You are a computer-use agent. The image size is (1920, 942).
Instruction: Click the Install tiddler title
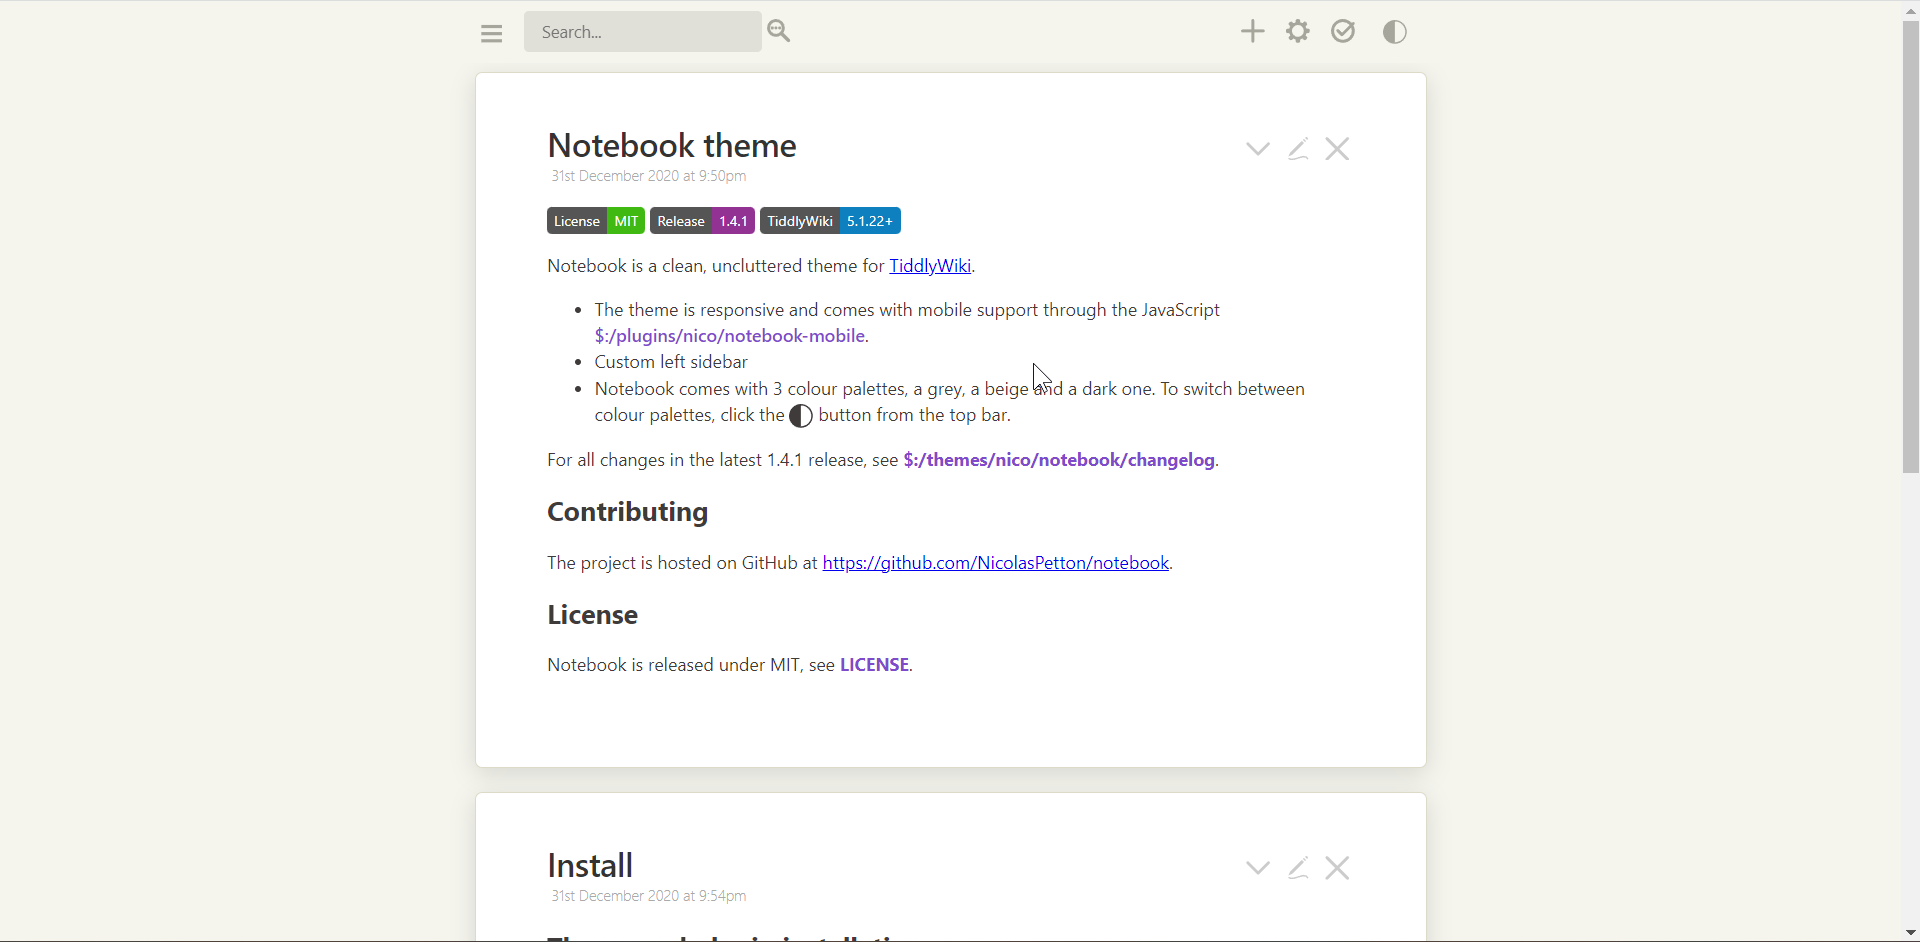(591, 865)
